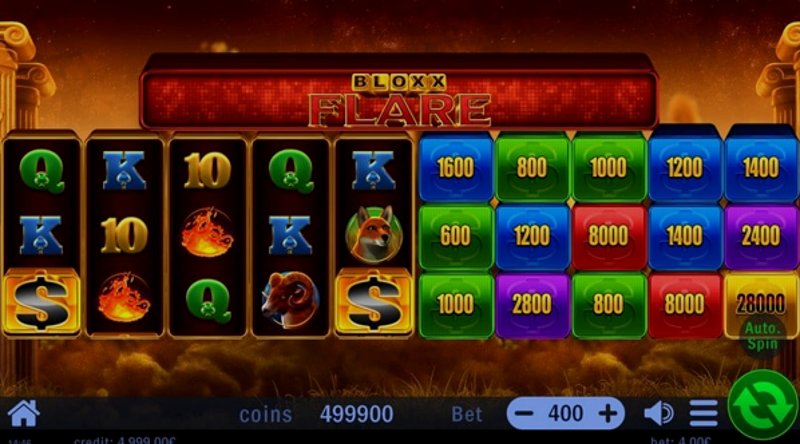Click the yellow 28000 prize block
800x444 pixels.
760,304
